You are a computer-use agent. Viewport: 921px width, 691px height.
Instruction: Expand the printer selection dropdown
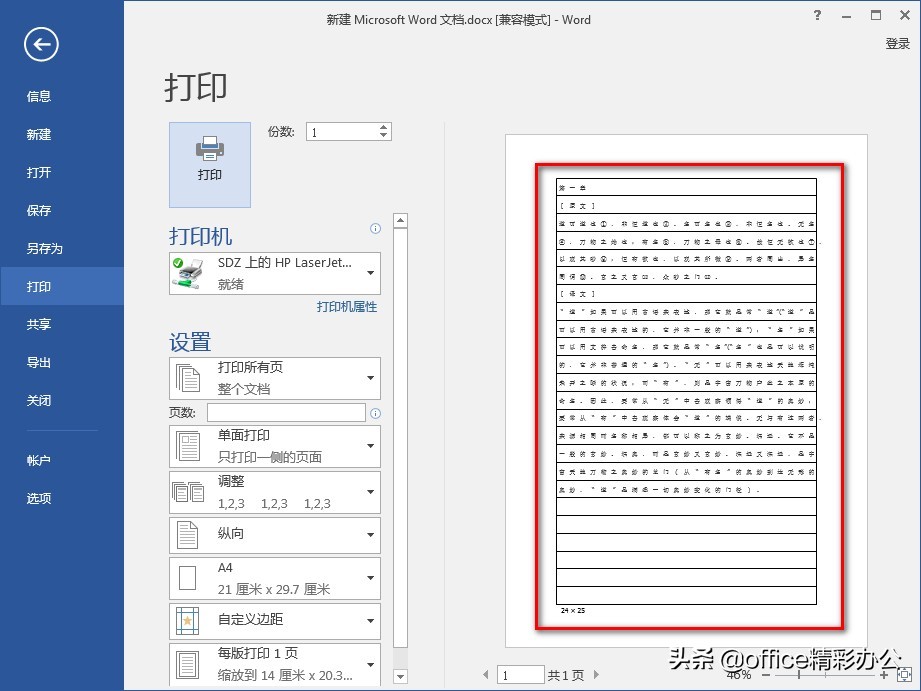[x=371, y=273]
